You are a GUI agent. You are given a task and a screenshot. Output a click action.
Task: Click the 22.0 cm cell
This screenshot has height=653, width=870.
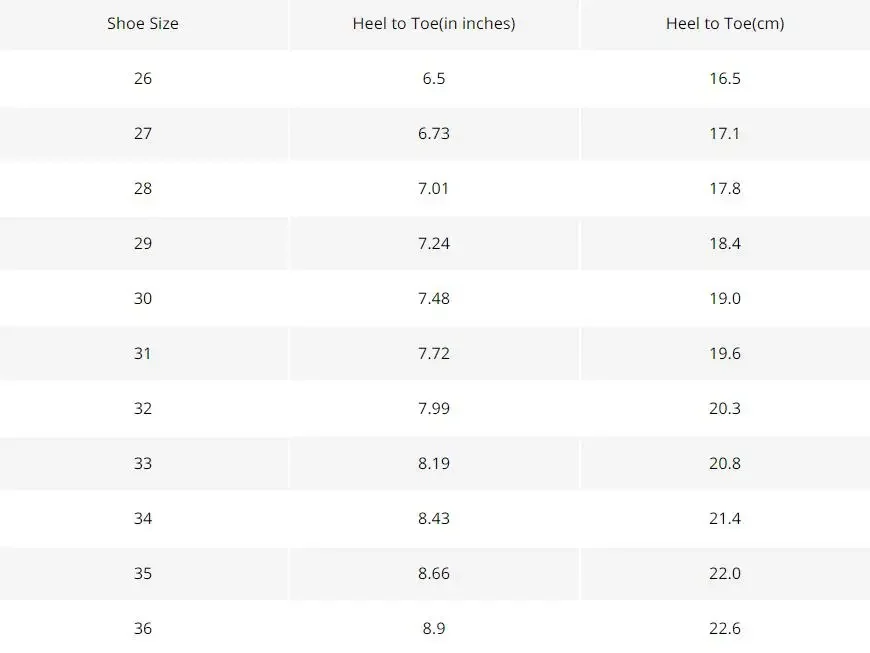(x=725, y=574)
